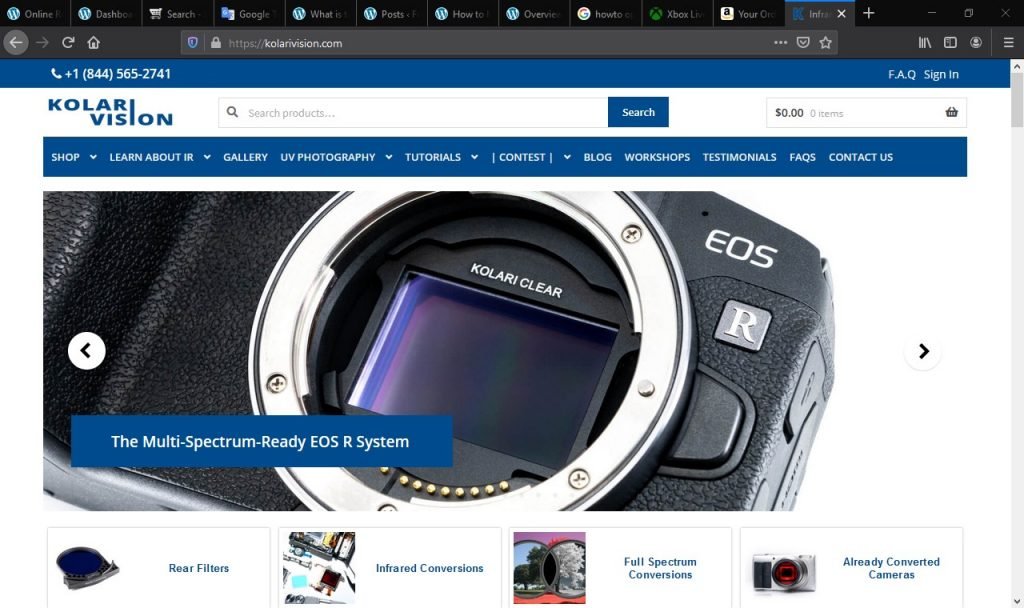Open the Full Spectrum Conversions link
The height and width of the screenshot is (608, 1024).
coord(660,568)
